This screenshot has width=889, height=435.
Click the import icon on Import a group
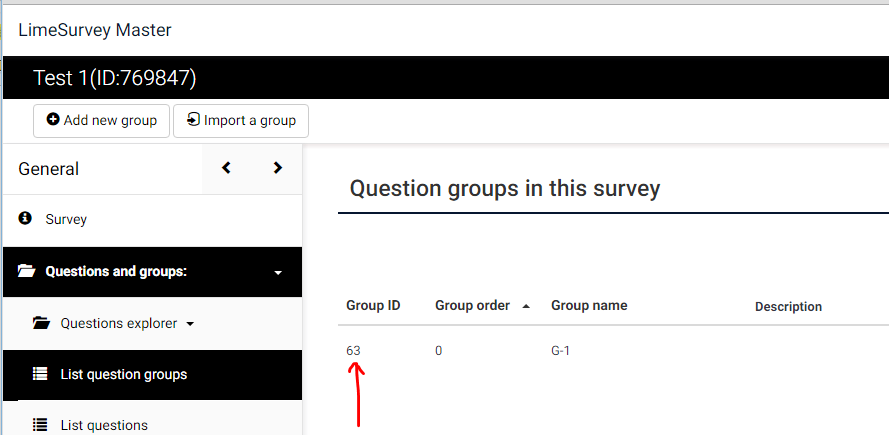coord(193,120)
